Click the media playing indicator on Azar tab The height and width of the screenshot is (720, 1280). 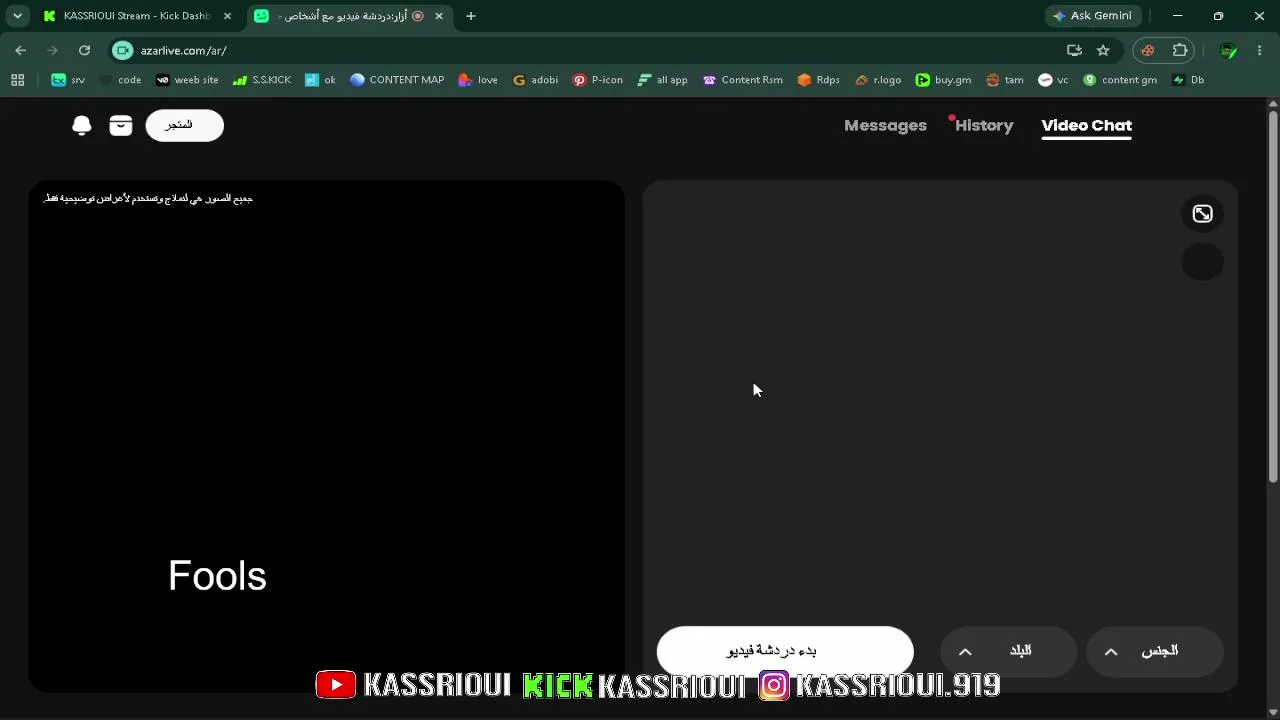point(418,16)
